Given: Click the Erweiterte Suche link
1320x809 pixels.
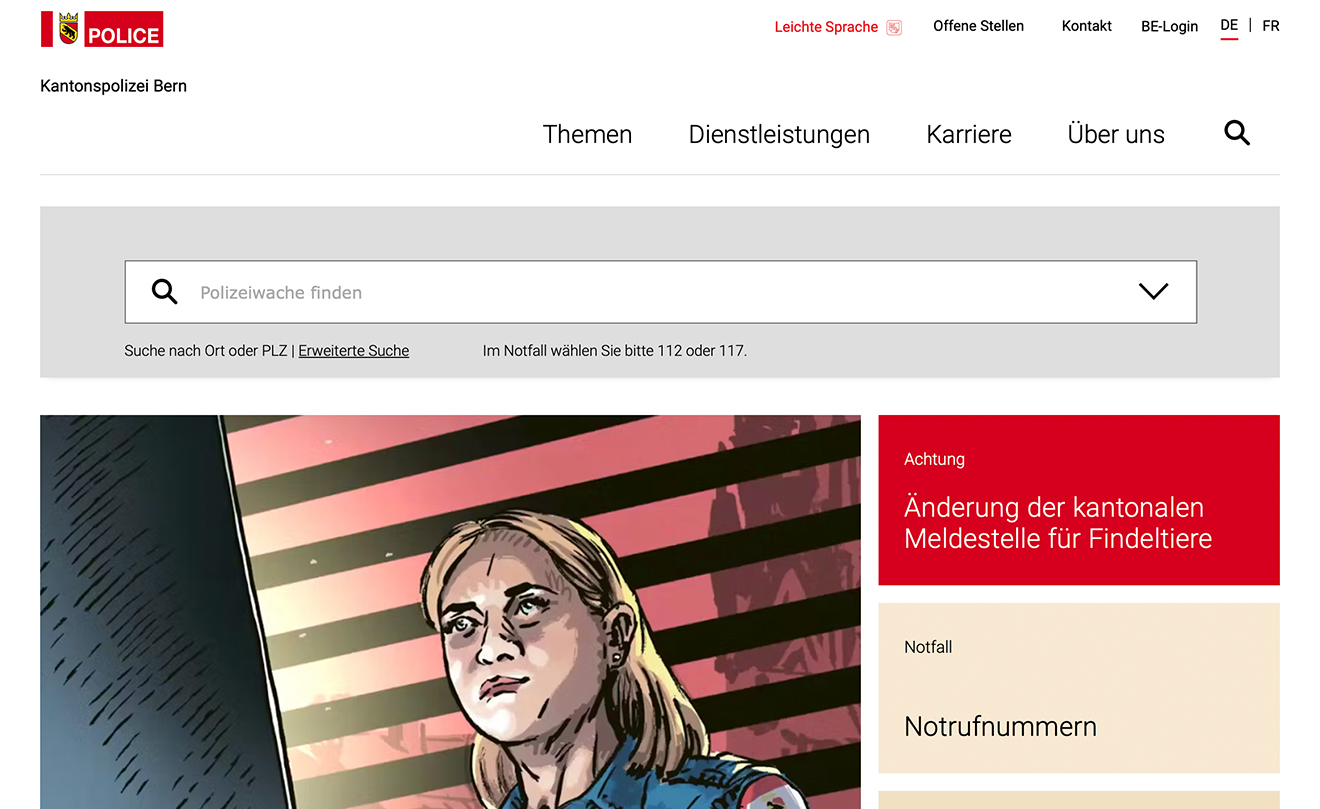Looking at the screenshot, I should [x=354, y=351].
